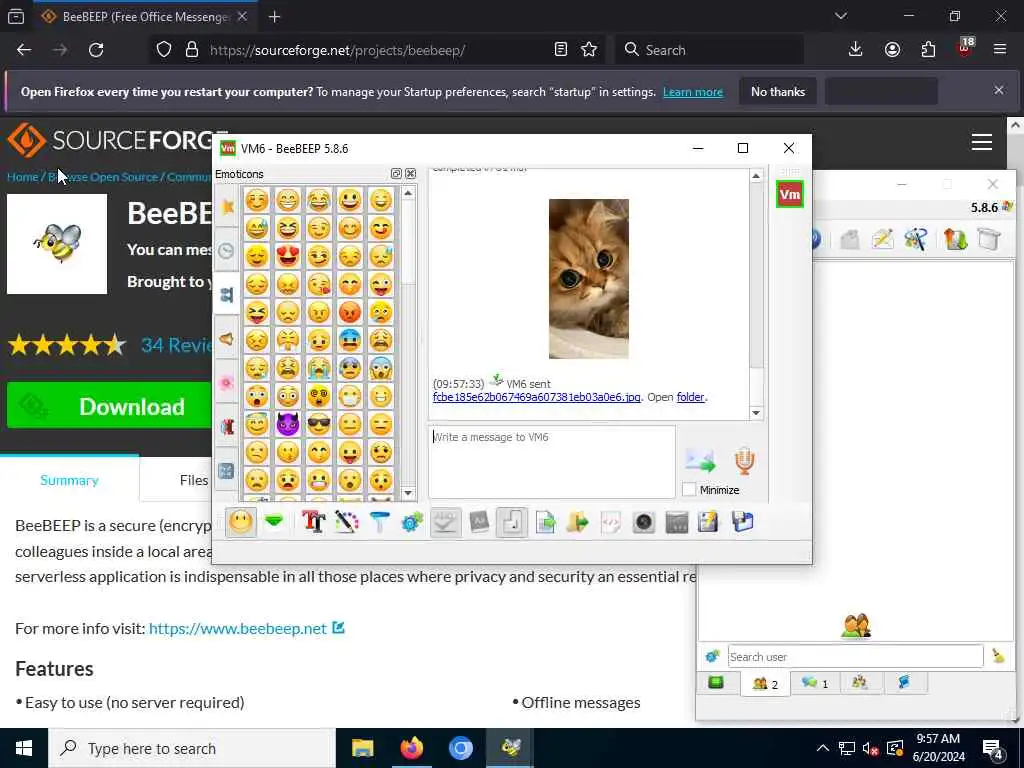Viewport: 1024px width, 768px height.
Task: Pick the red angry face emoji
Action: (350, 312)
